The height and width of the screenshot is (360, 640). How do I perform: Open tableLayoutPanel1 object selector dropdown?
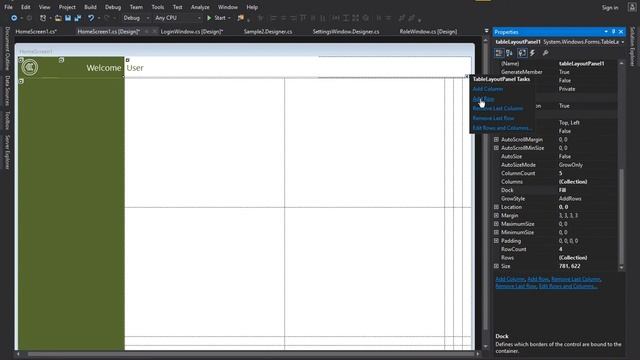[622, 42]
